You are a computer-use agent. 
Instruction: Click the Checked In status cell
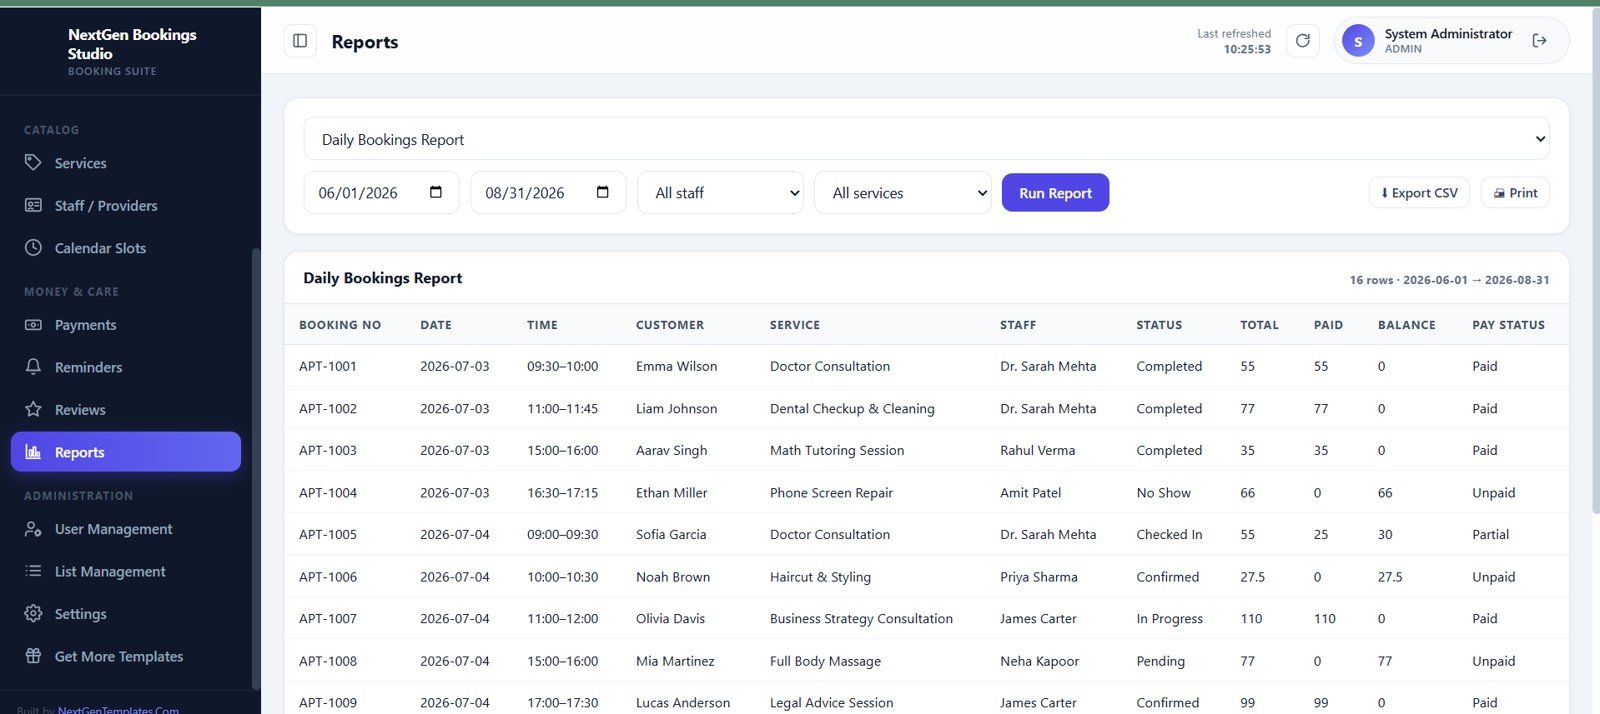tap(1169, 535)
